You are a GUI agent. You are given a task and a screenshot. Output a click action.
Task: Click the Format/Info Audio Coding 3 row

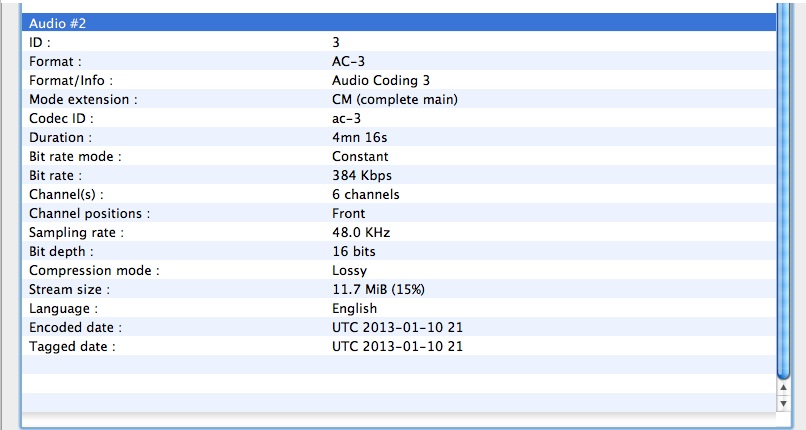pyautogui.click(x=398, y=81)
